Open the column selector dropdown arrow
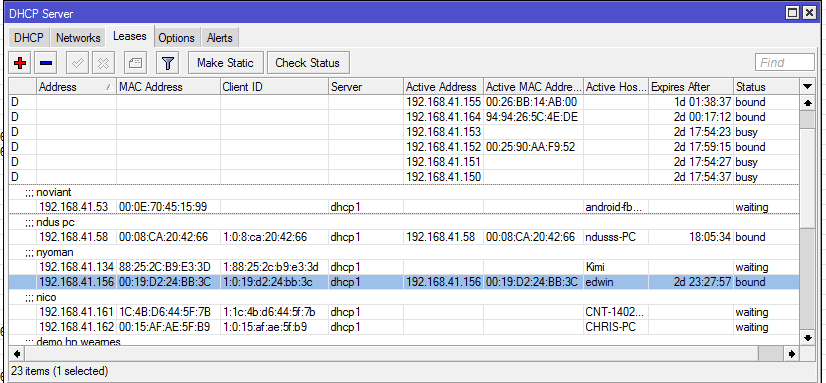This screenshot has height=383, width=826. [807, 86]
